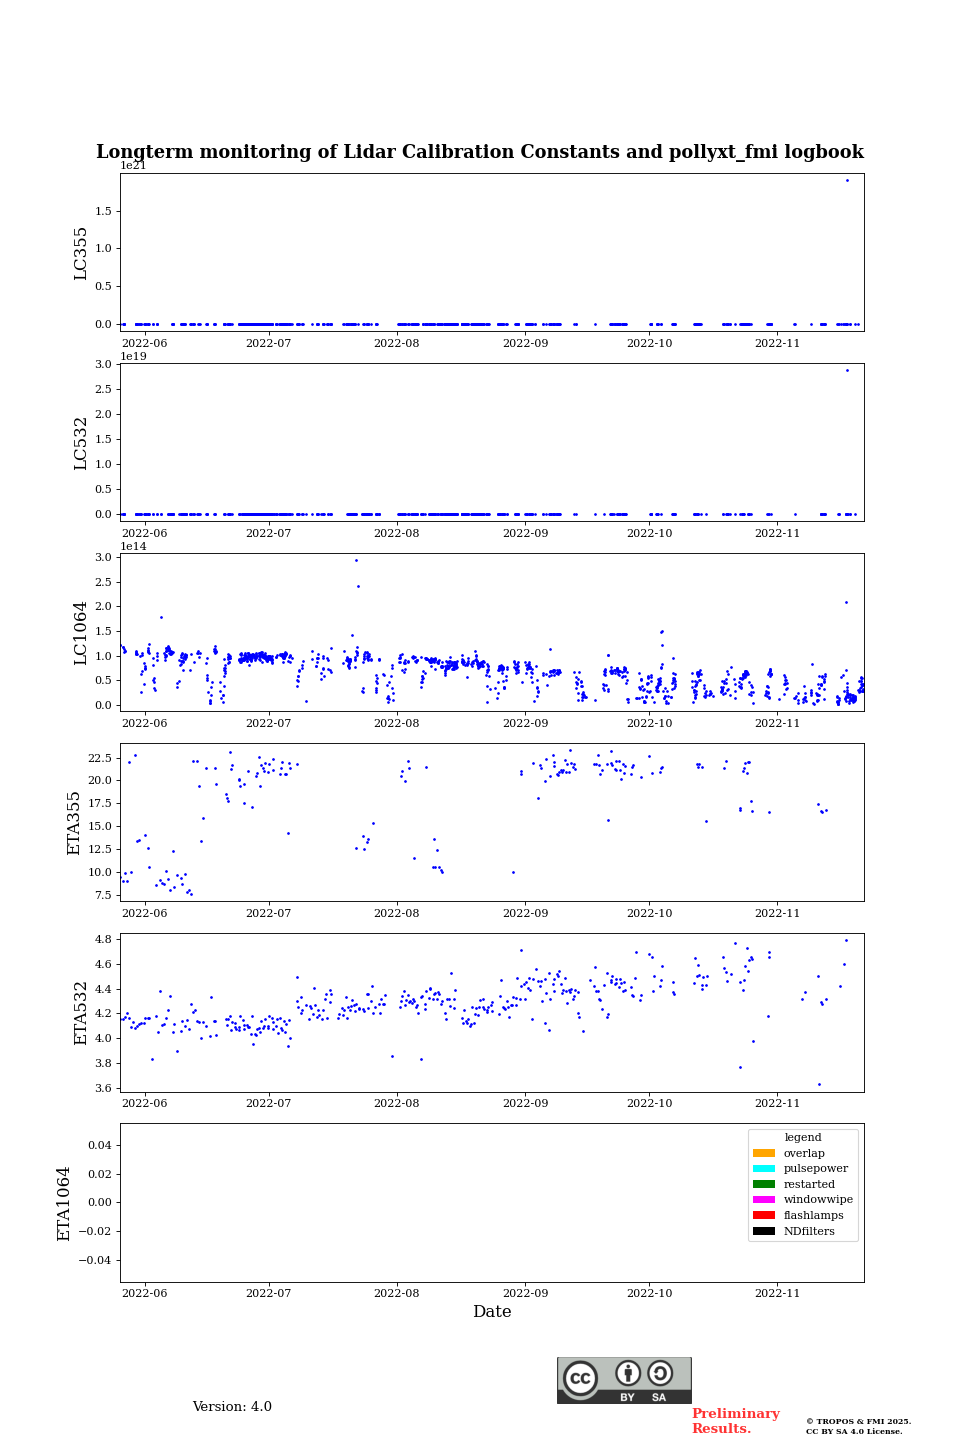Screen dimensions: 960x1440
Task: Click the Creative Commons CC circle icon
Action: [580, 1378]
